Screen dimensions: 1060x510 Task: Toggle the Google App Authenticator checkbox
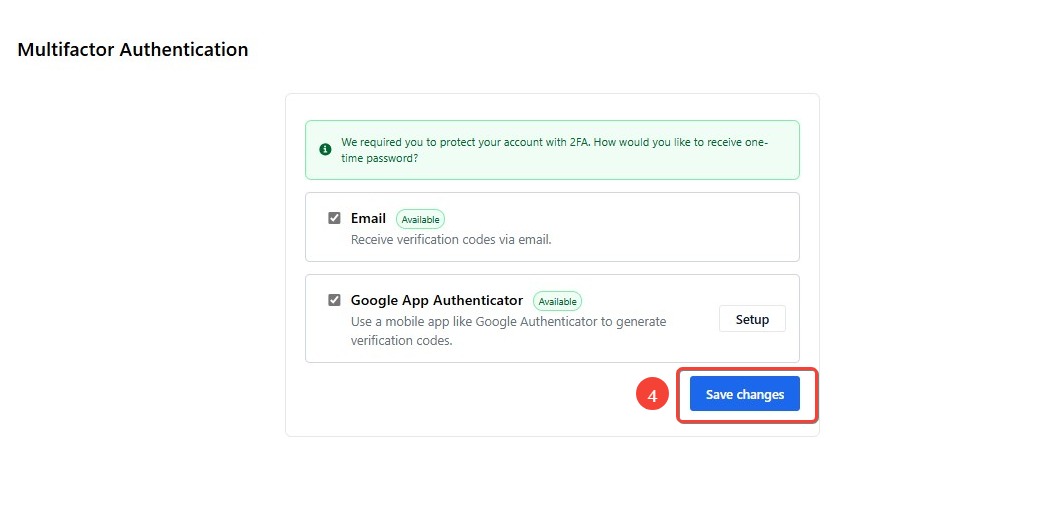coord(334,300)
